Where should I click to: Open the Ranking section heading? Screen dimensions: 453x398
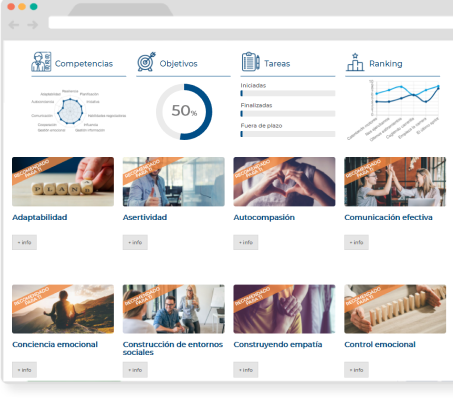coord(386,64)
